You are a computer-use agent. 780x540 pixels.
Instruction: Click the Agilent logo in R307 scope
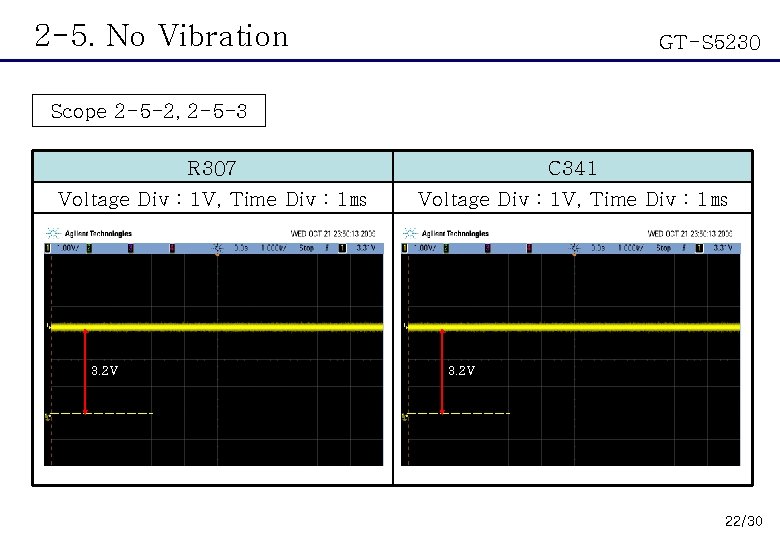click(x=53, y=233)
